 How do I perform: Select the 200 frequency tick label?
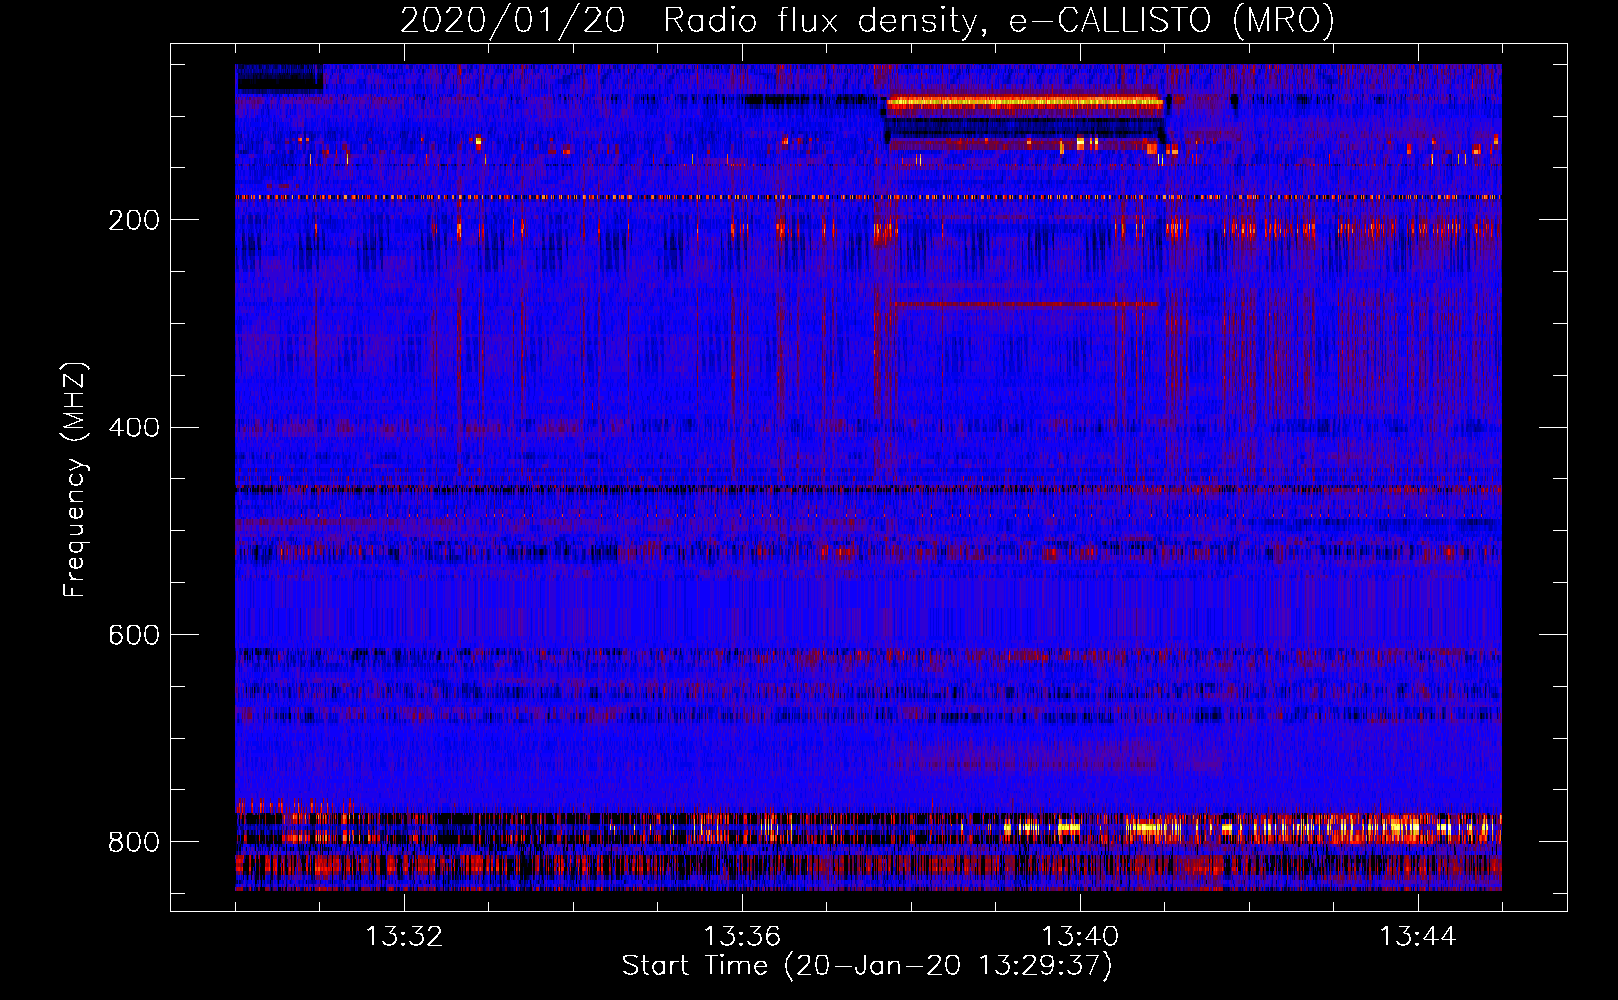pos(134,220)
